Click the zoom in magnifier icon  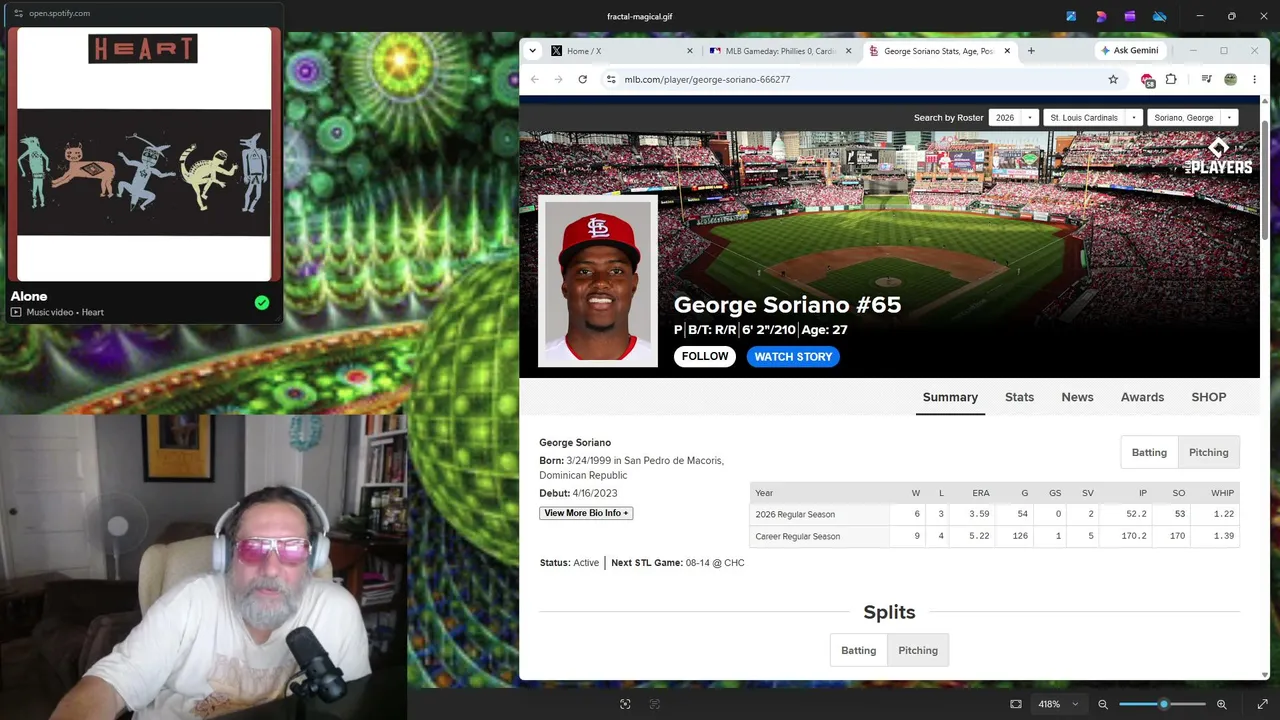click(x=1221, y=704)
